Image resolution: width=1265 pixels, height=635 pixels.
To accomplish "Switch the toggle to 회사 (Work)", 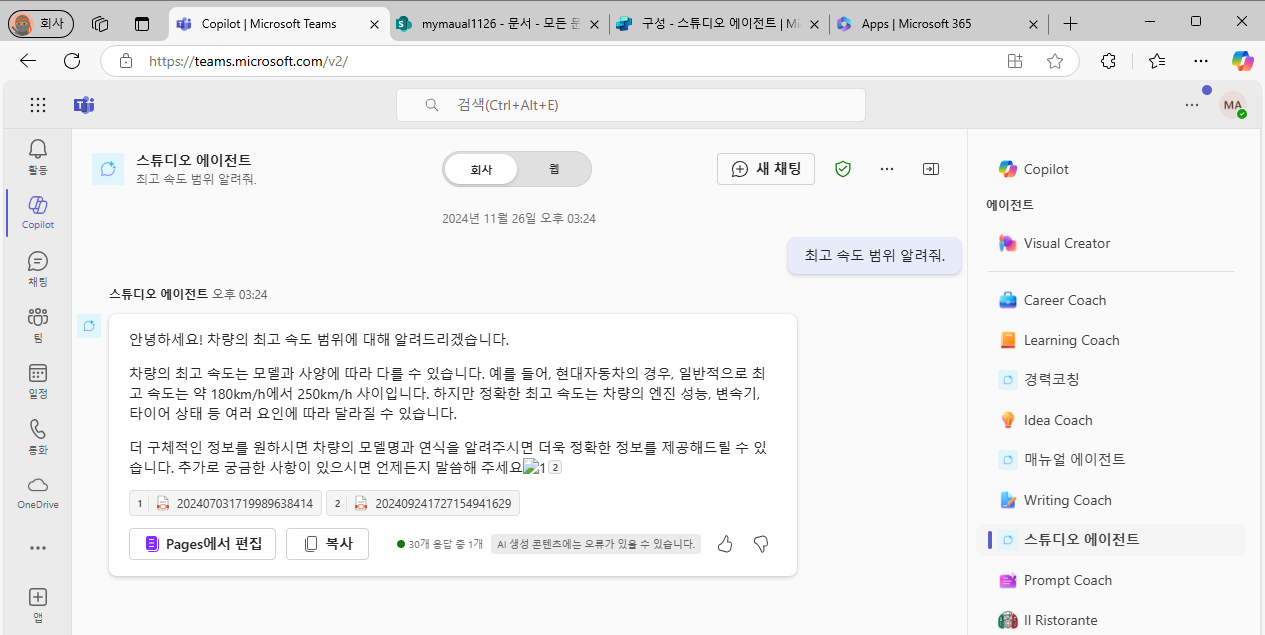I will tap(482, 169).
